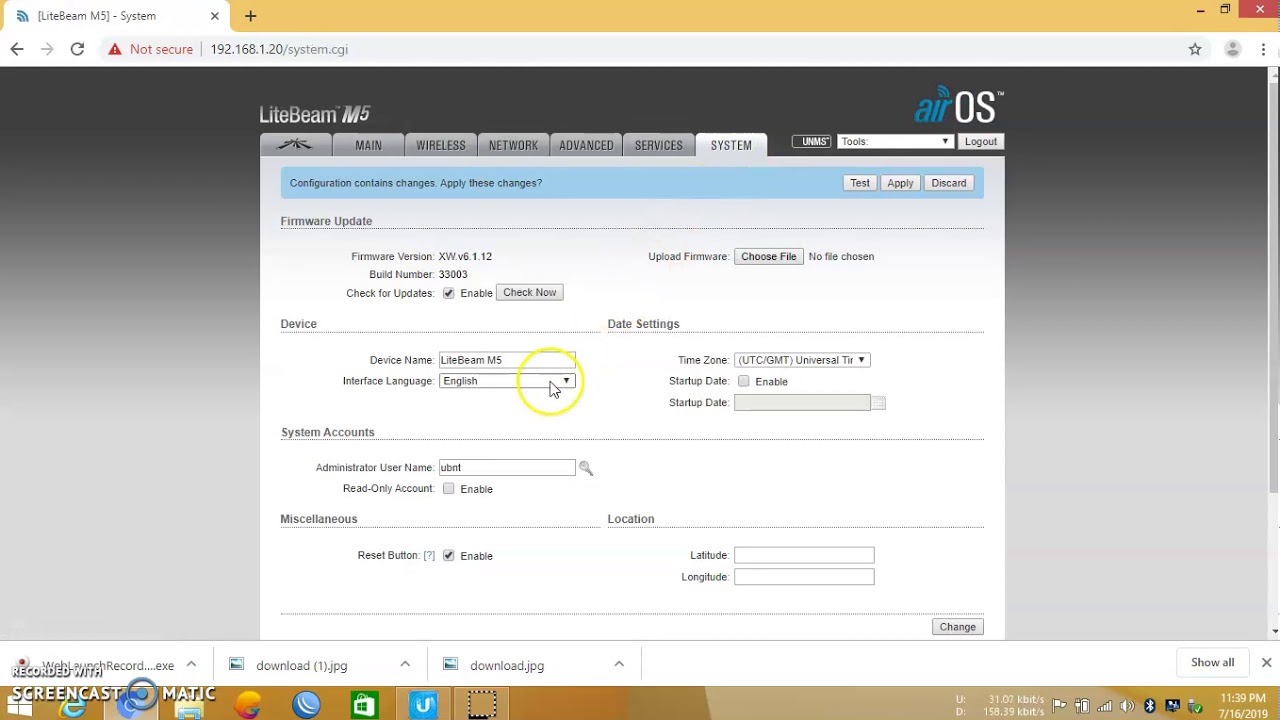This screenshot has width=1280, height=720.
Task: Open the Startup Date calendar picker
Action: [x=878, y=403]
